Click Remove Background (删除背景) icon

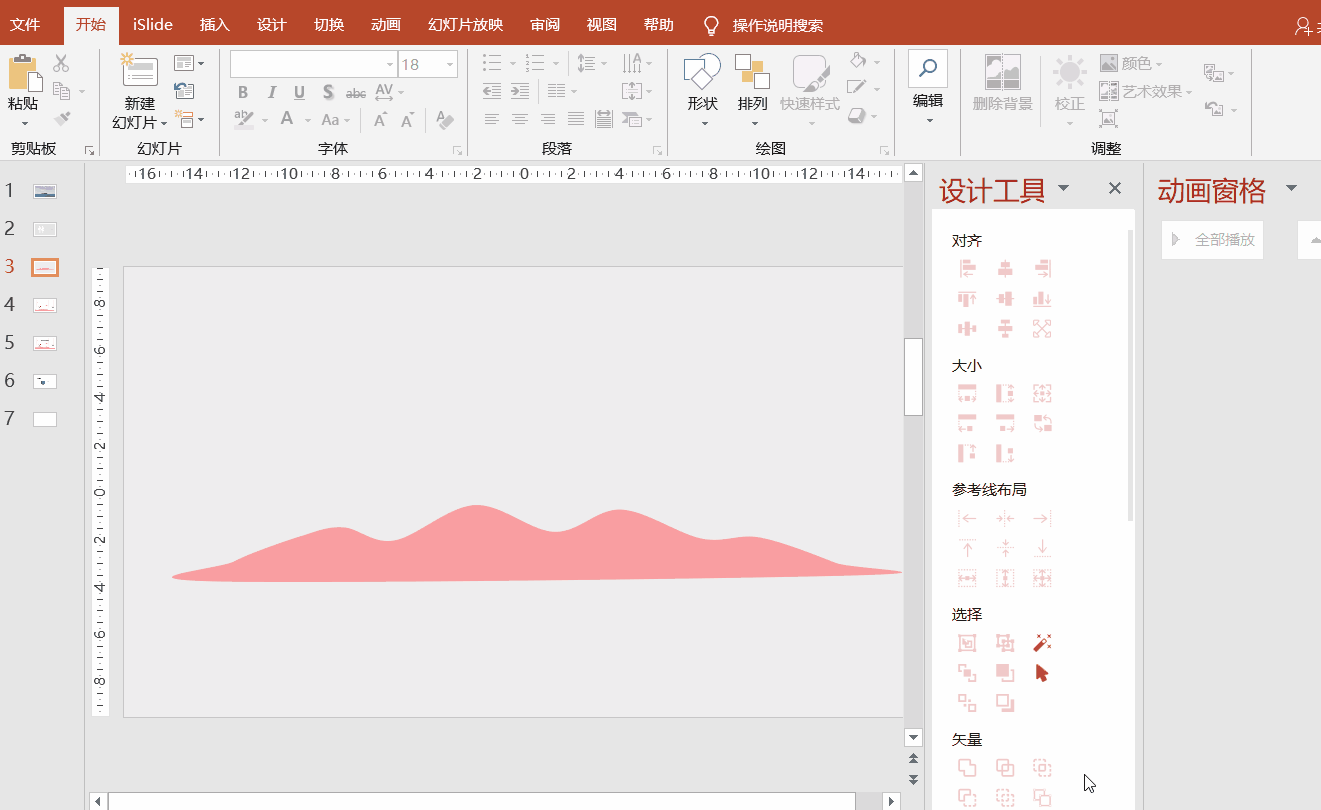[1003, 72]
